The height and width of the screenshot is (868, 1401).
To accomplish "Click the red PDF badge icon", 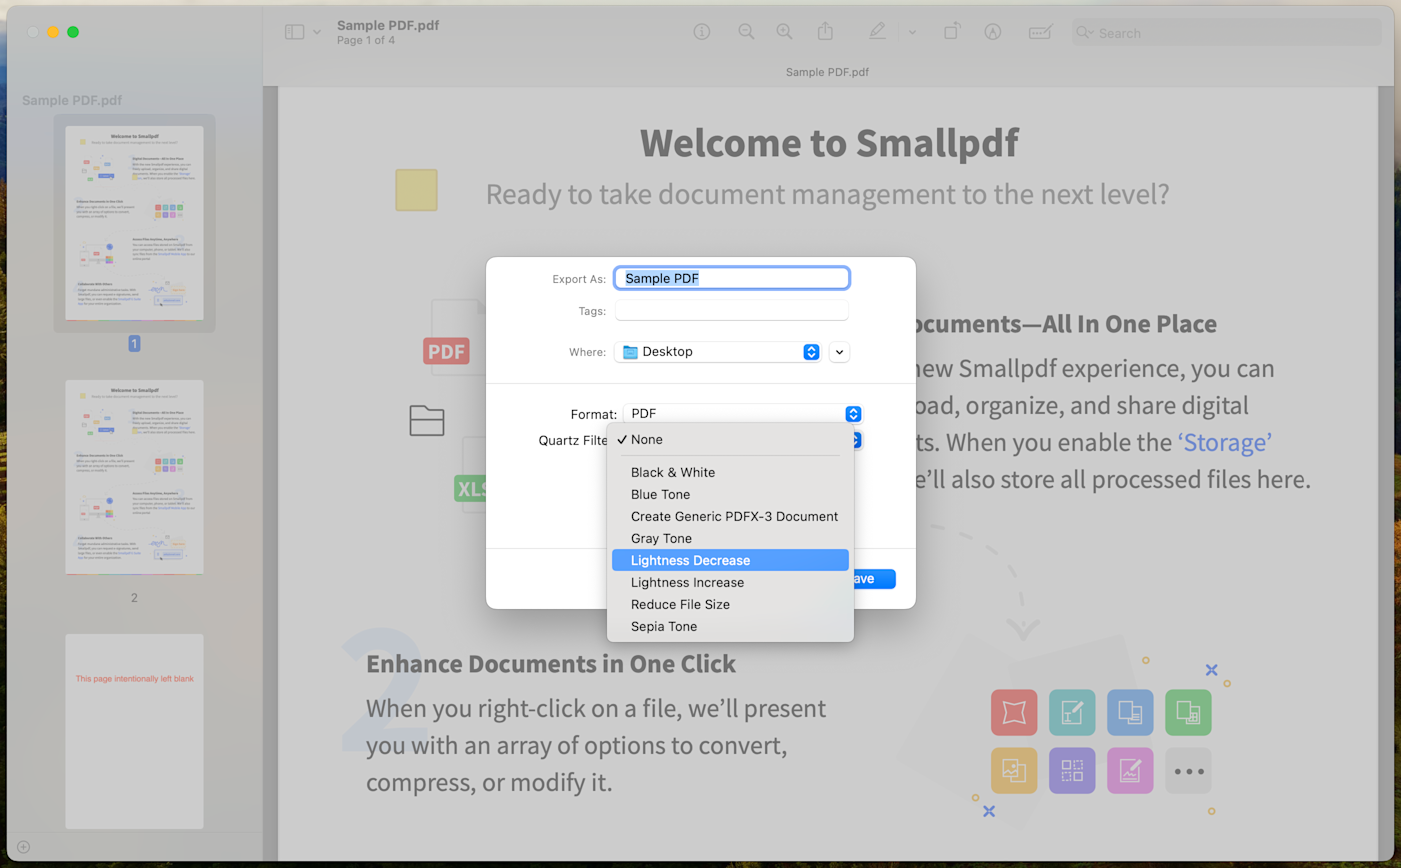I will pyautogui.click(x=446, y=351).
